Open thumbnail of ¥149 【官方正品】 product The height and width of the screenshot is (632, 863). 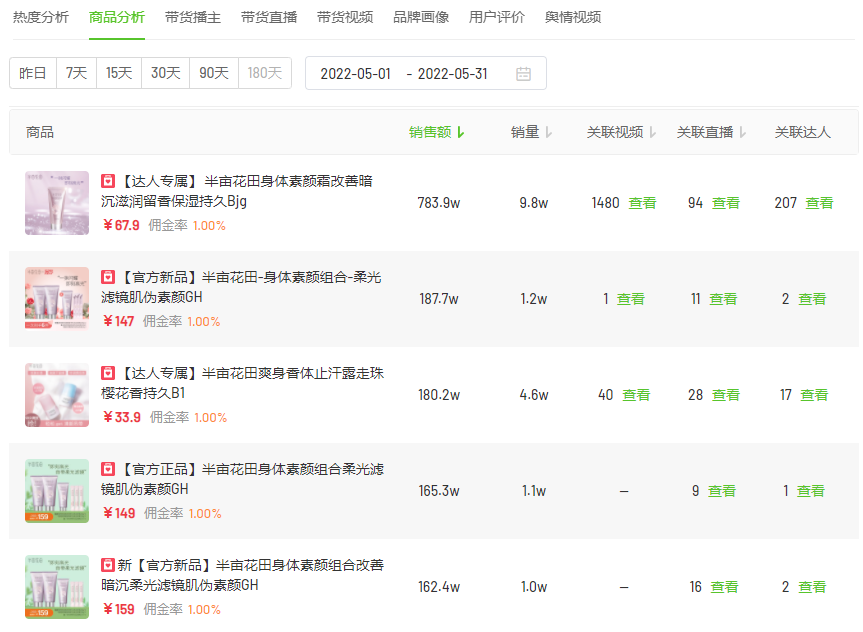(57, 491)
